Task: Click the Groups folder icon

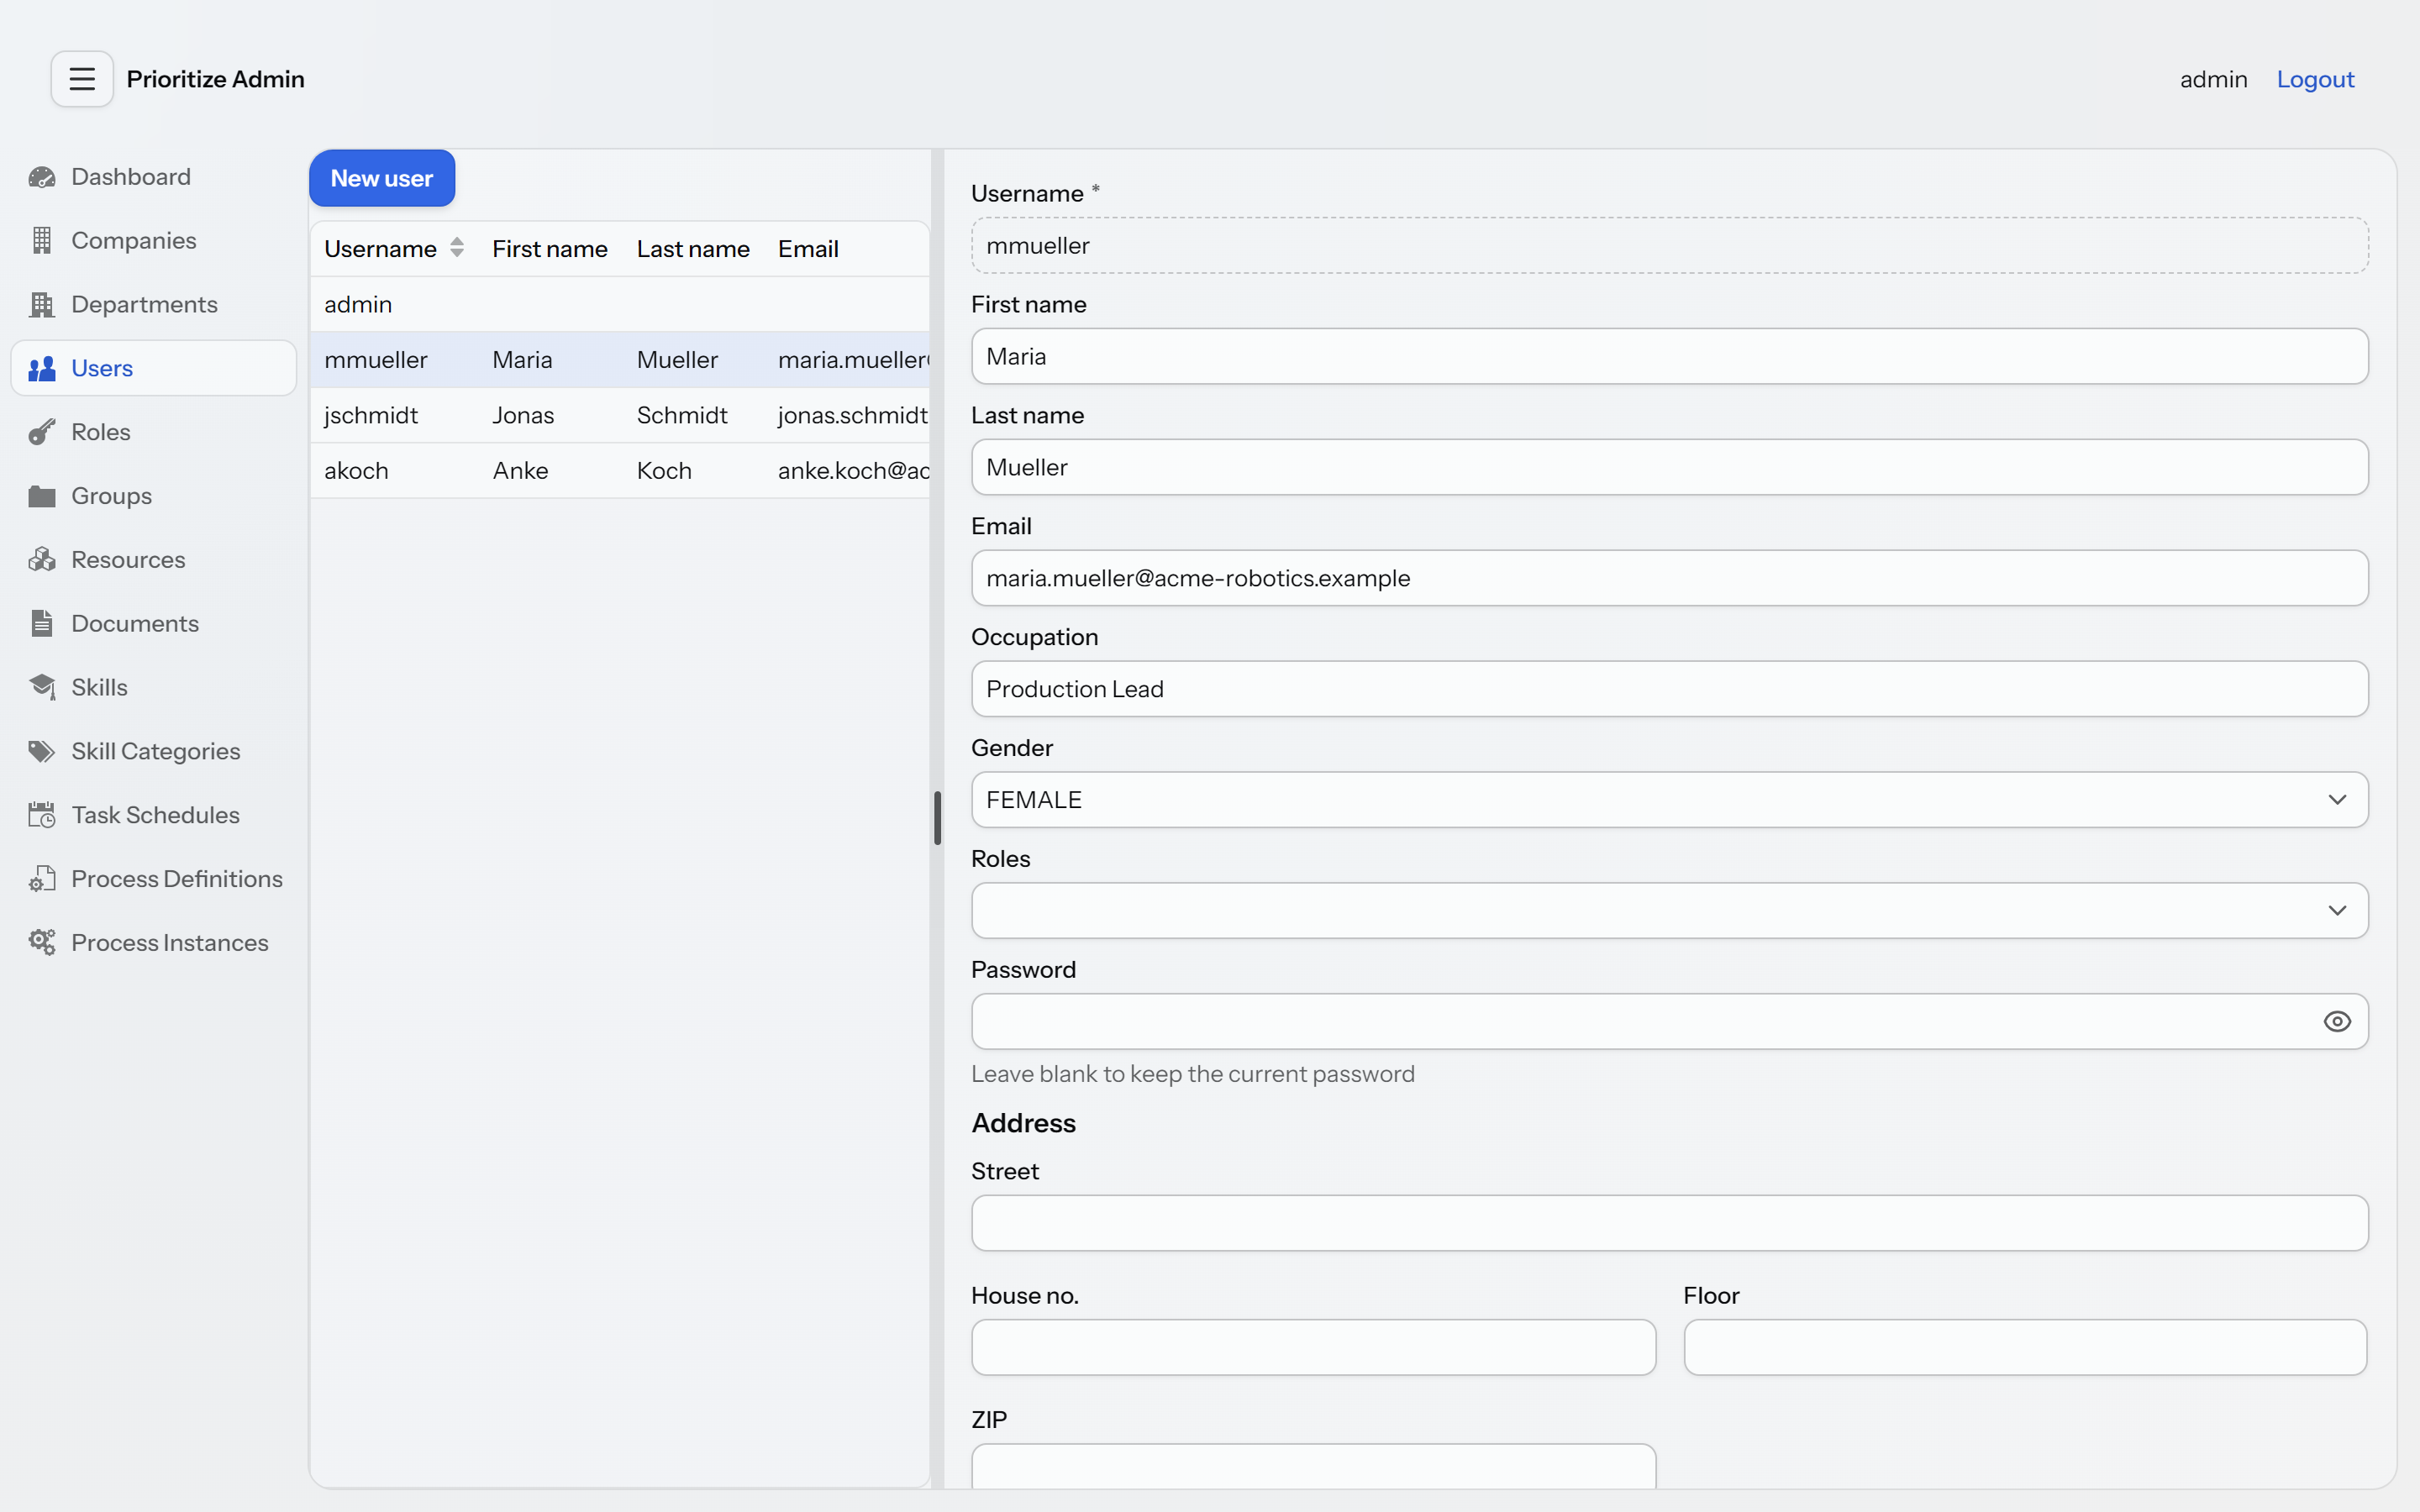Action: click(x=42, y=496)
